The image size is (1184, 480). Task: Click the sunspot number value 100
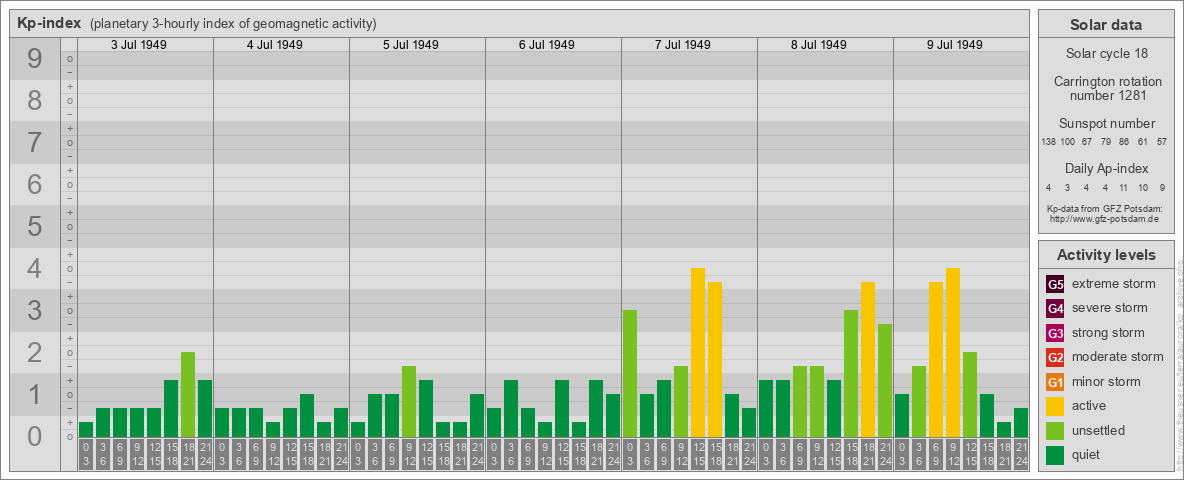click(x=1068, y=142)
